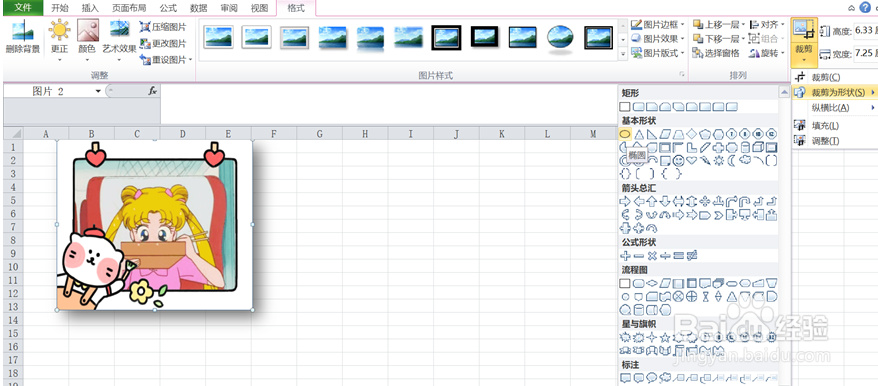Open the 选择窗格 selection pane
Image resolution: width=878 pixels, height=386 pixels.
716,53
